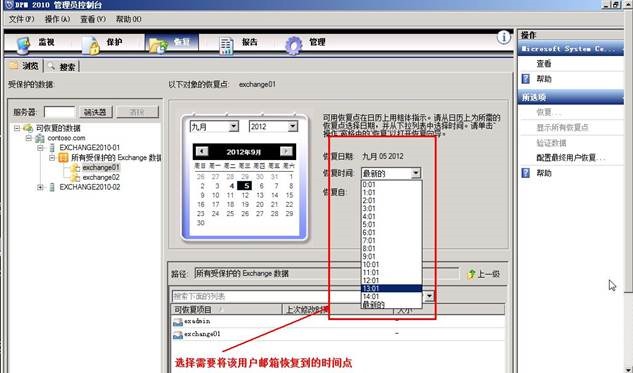Select the exadmin recoverable item row

click(x=338, y=322)
